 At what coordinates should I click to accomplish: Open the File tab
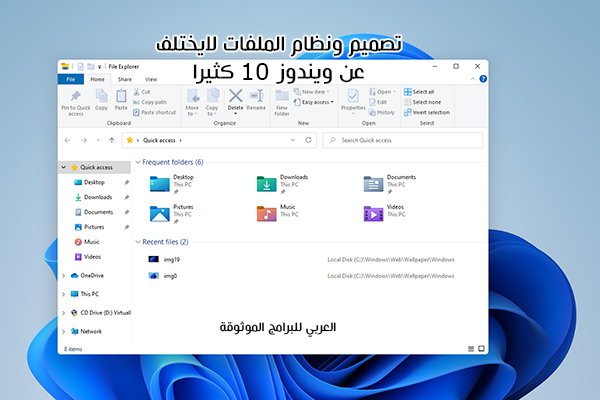70,79
